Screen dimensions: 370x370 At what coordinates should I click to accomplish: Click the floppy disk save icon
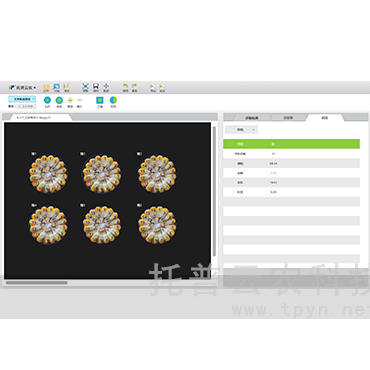(96, 86)
